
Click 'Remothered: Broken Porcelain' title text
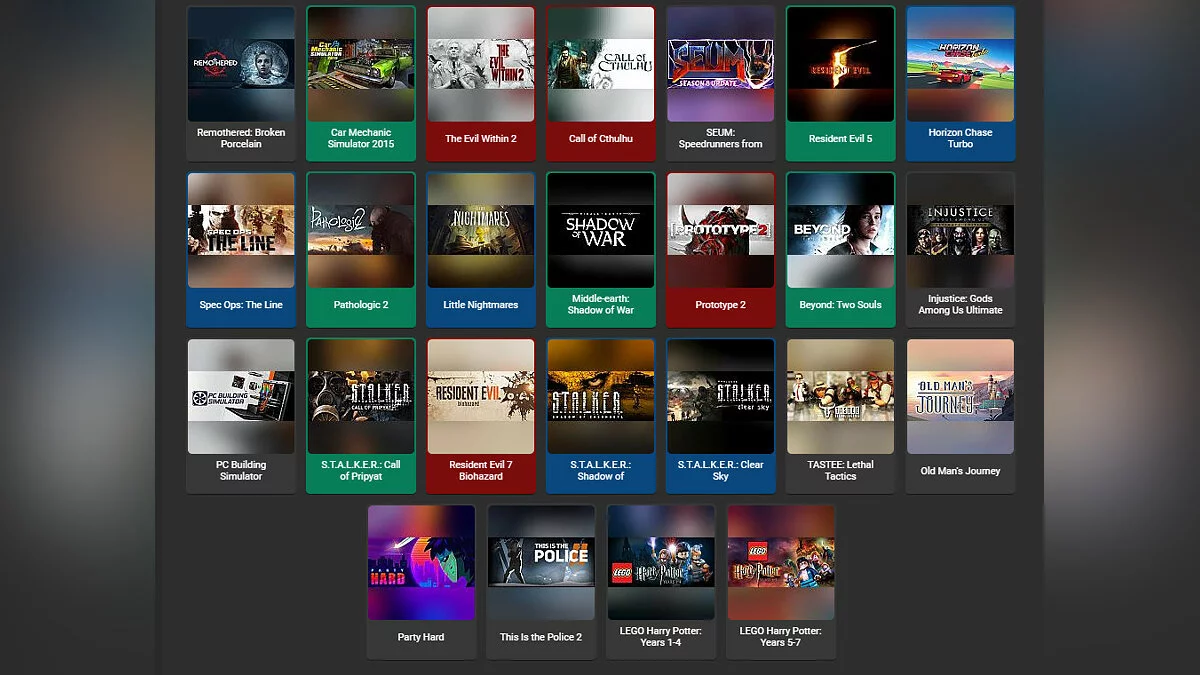pos(241,138)
